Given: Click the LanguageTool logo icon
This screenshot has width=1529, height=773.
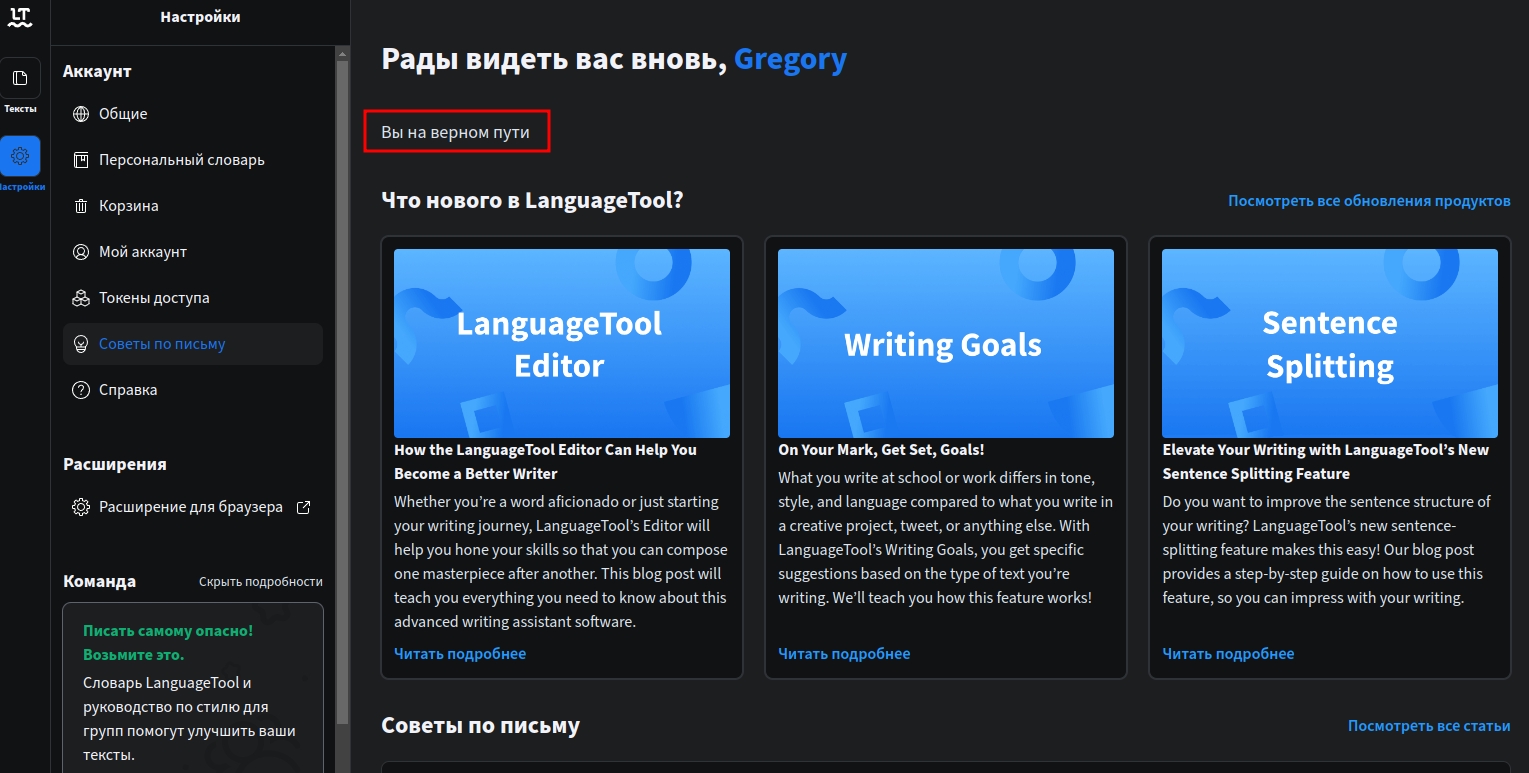Looking at the screenshot, I should pyautogui.click(x=20, y=17).
